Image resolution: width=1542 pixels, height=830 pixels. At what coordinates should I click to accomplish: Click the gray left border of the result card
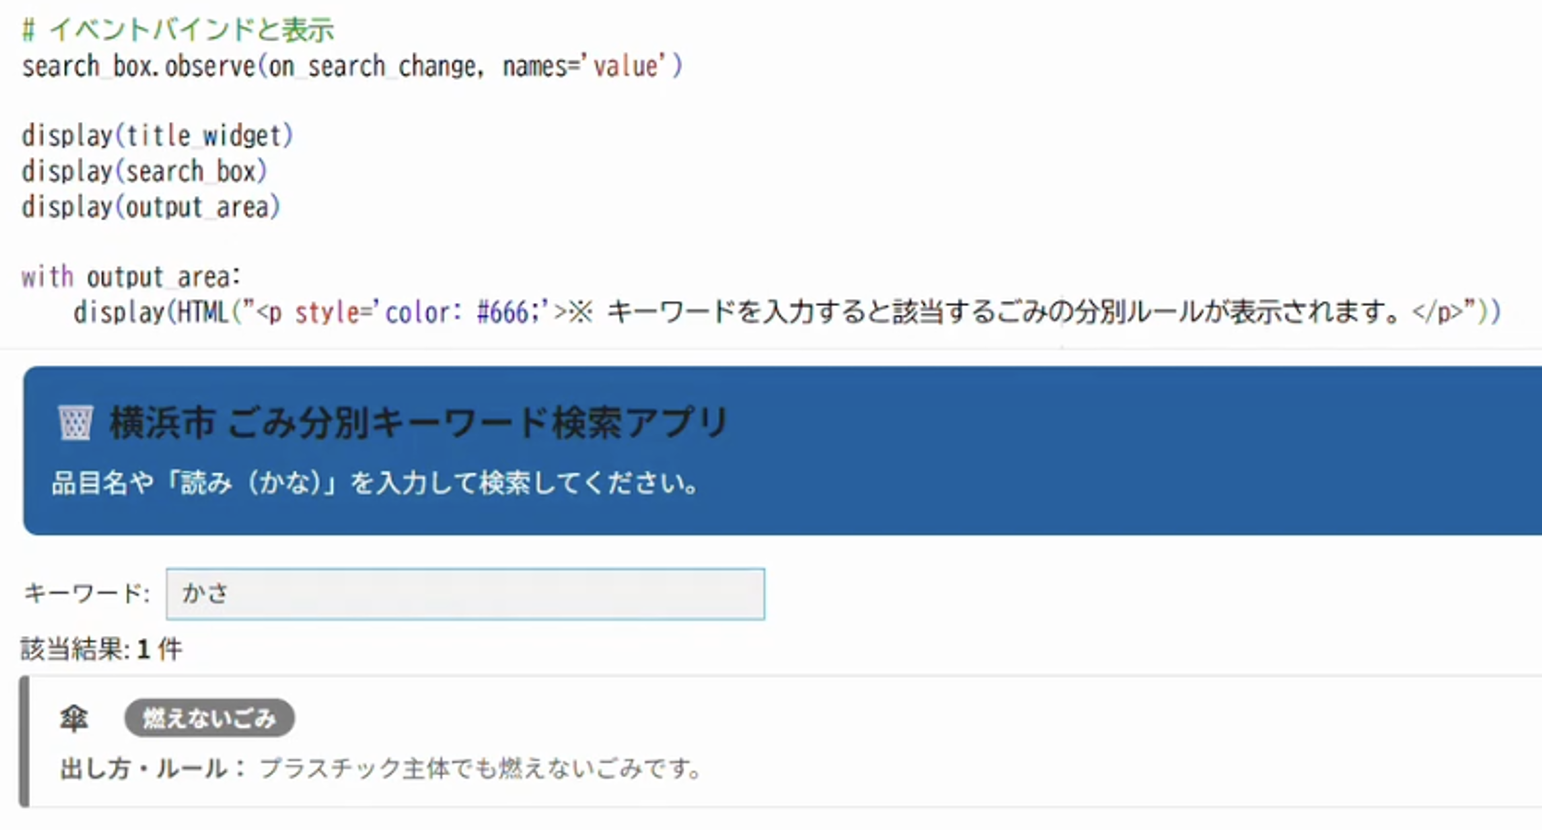coord(24,741)
